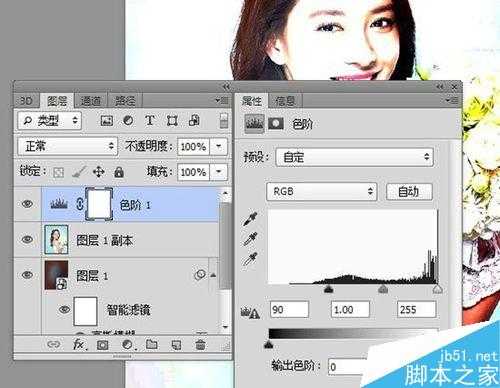Select levels adjustment histogram icon in Properties
The width and height of the screenshot is (500, 388).
pos(254,124)
